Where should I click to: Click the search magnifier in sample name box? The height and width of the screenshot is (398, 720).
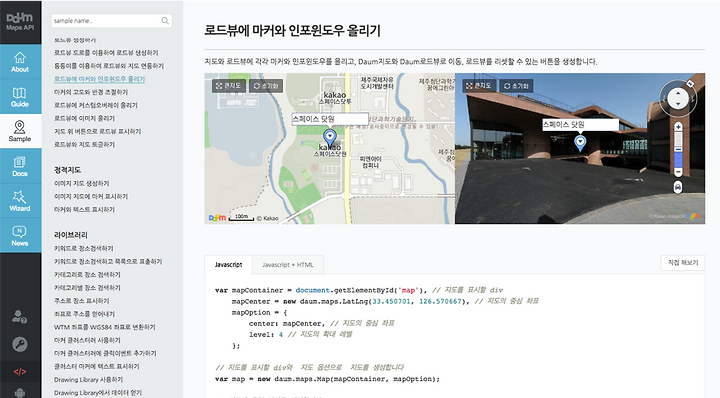pyautogui.click(x=165, y=21)
